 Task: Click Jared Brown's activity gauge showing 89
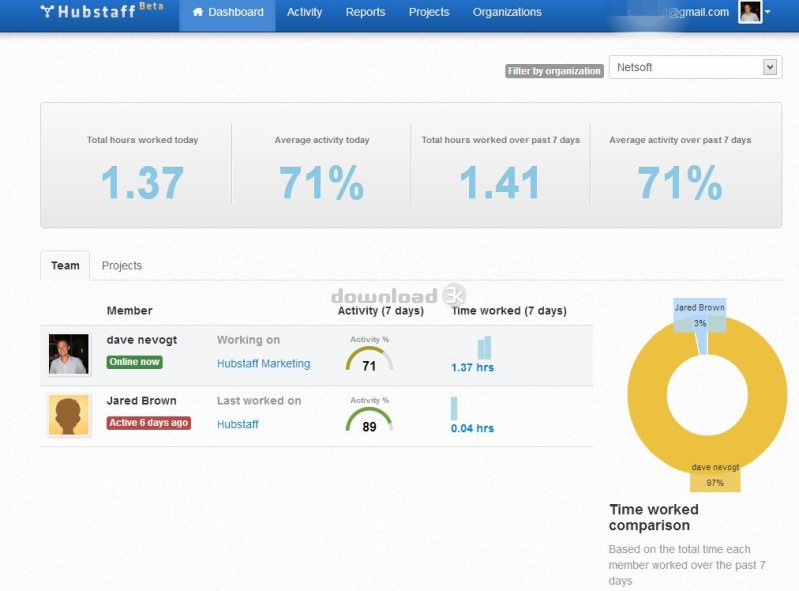(x=369, y=418)
